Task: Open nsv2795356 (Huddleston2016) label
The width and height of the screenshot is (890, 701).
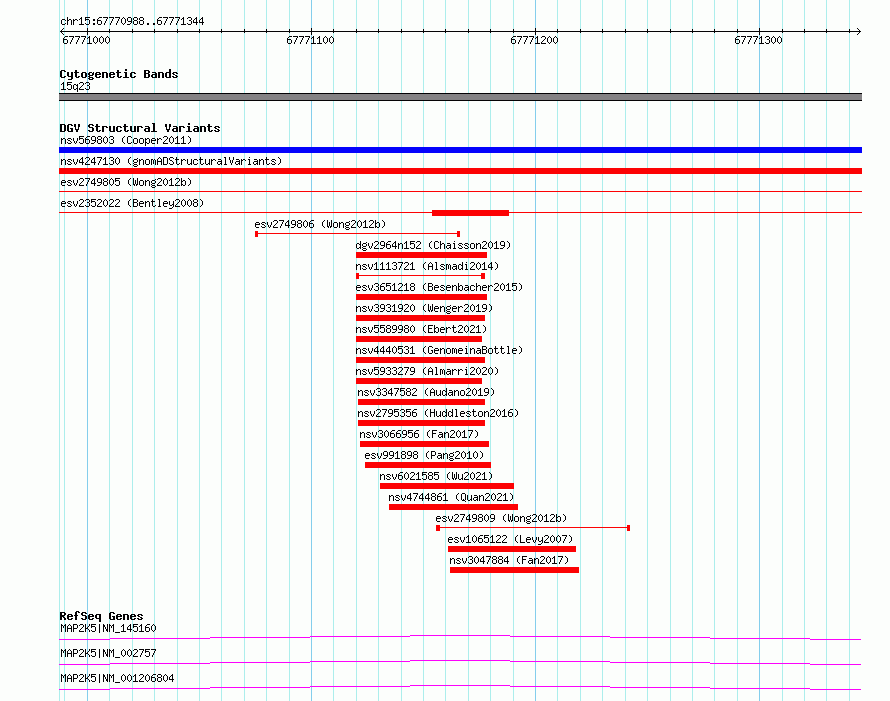Action: click(x=438, y=413)
